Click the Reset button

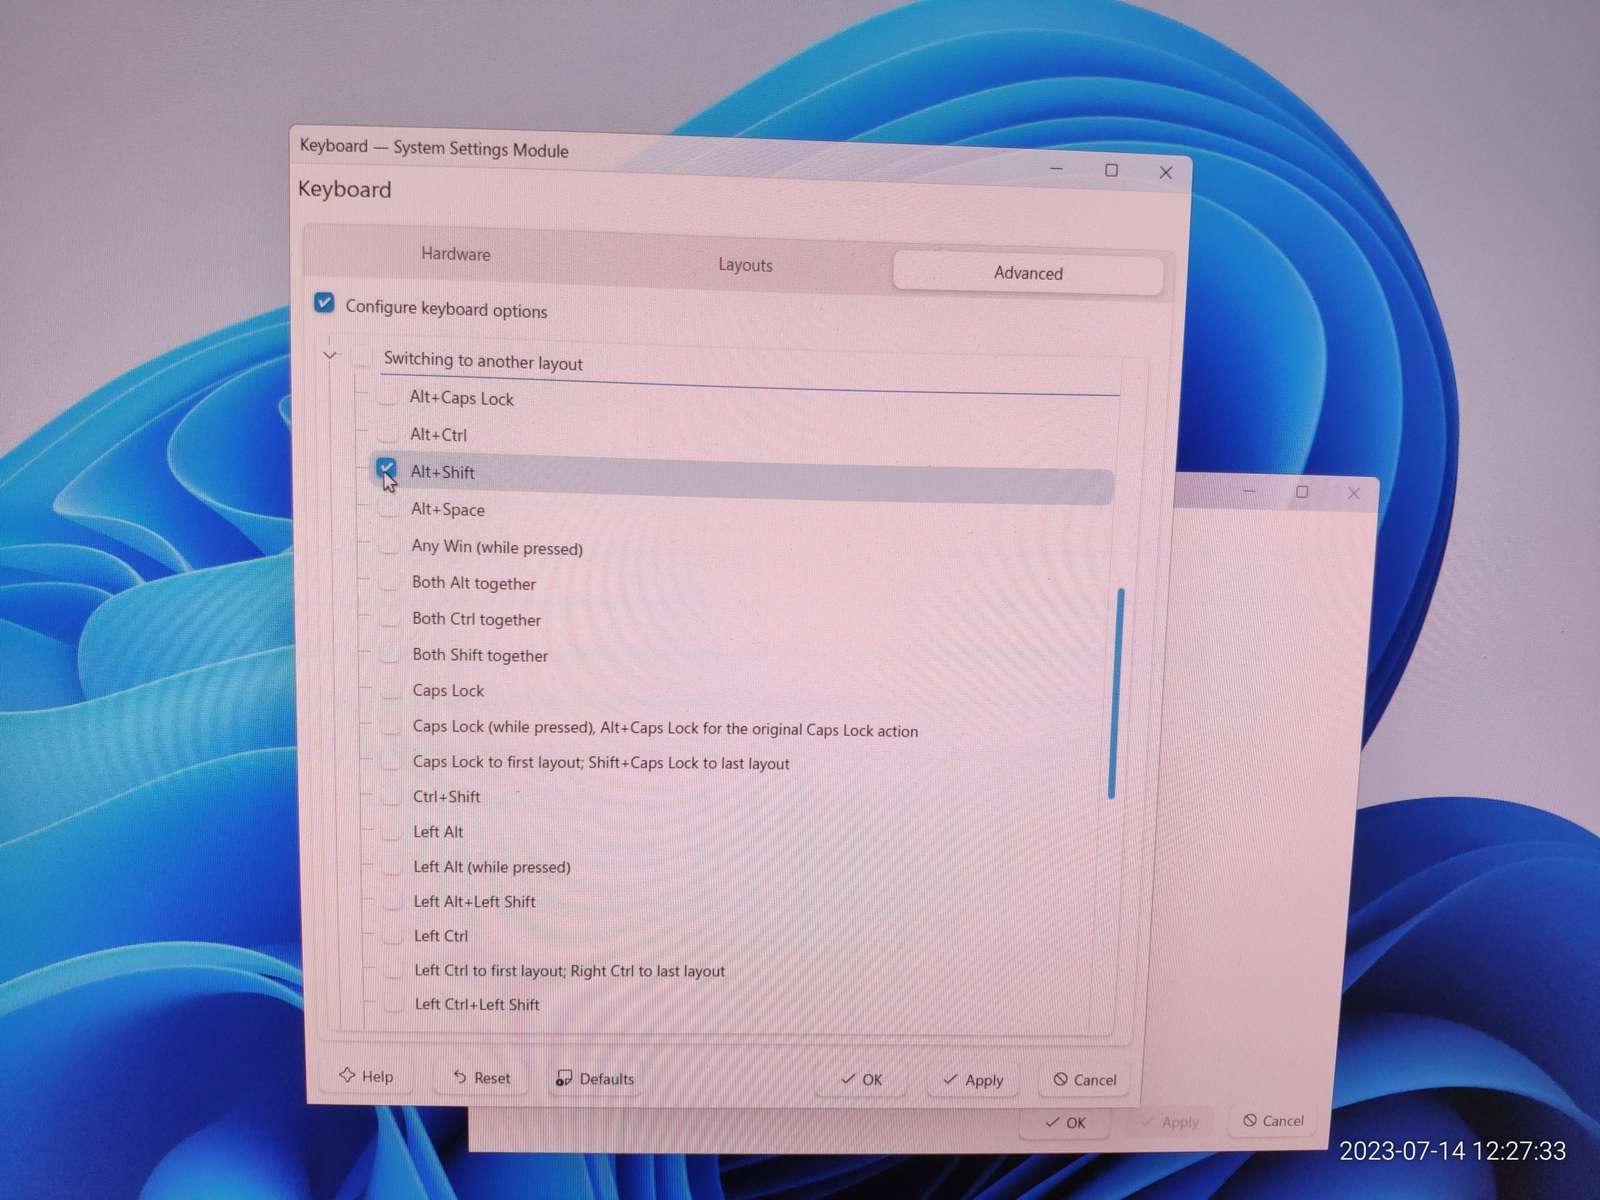tap(481, 1078)
